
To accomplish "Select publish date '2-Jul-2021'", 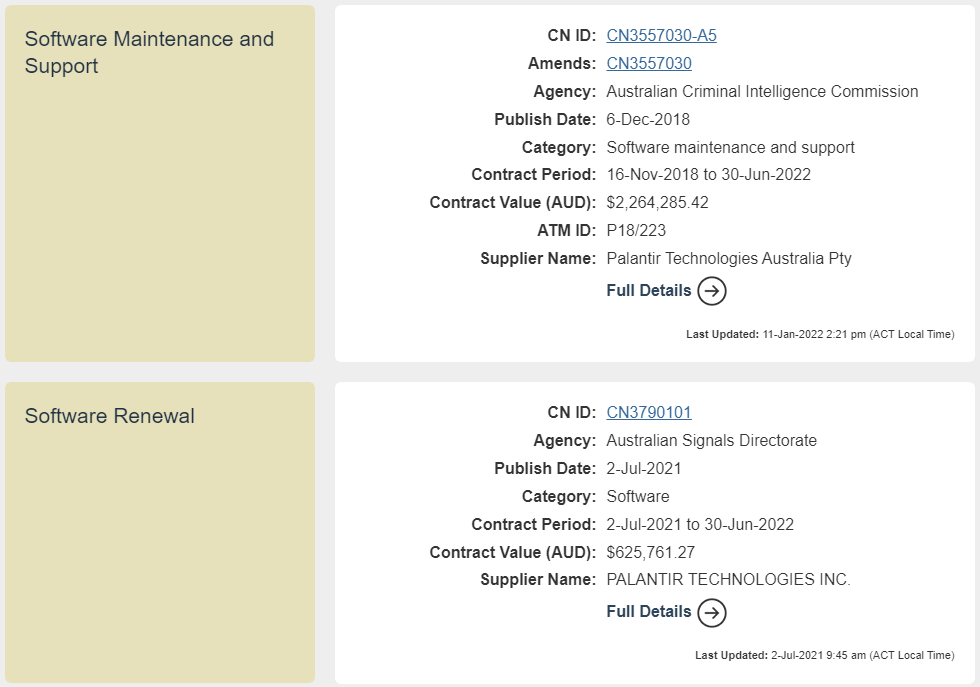I will pyautogui.click(x=644, y=469).
